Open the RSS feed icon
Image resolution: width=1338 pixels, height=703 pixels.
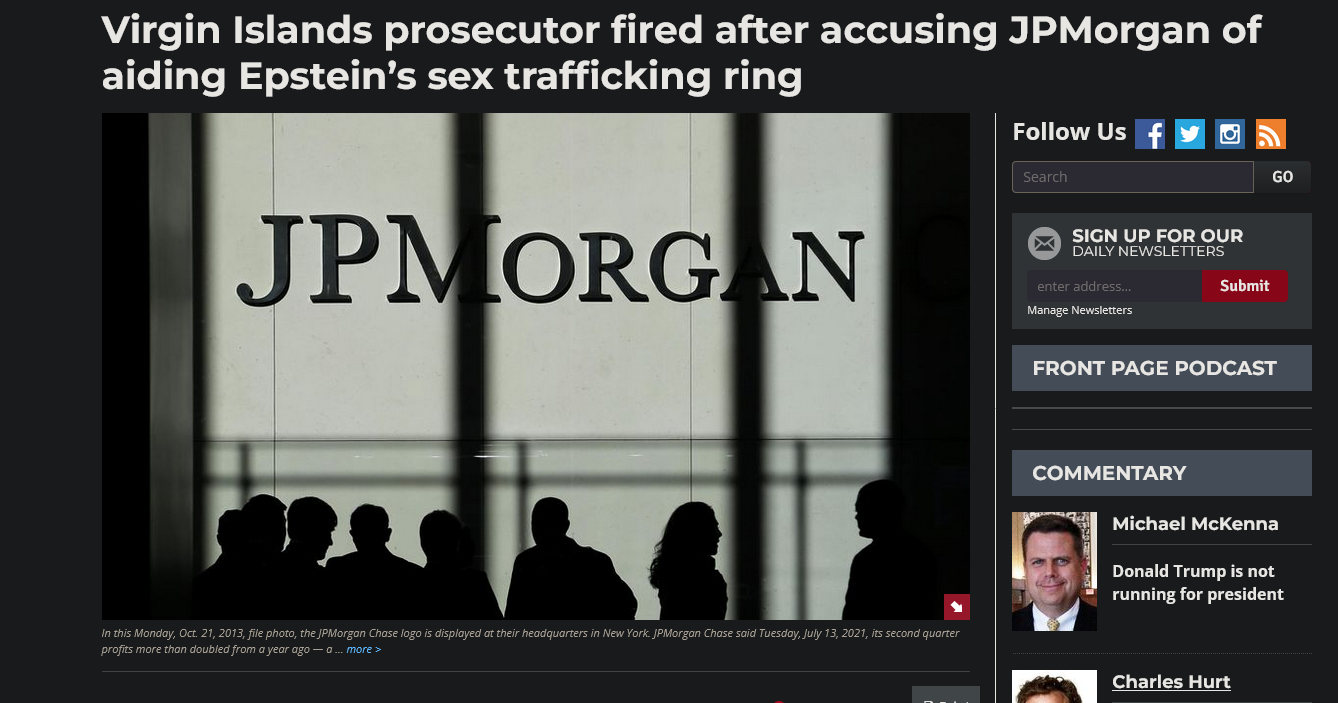coord(1271,134)
